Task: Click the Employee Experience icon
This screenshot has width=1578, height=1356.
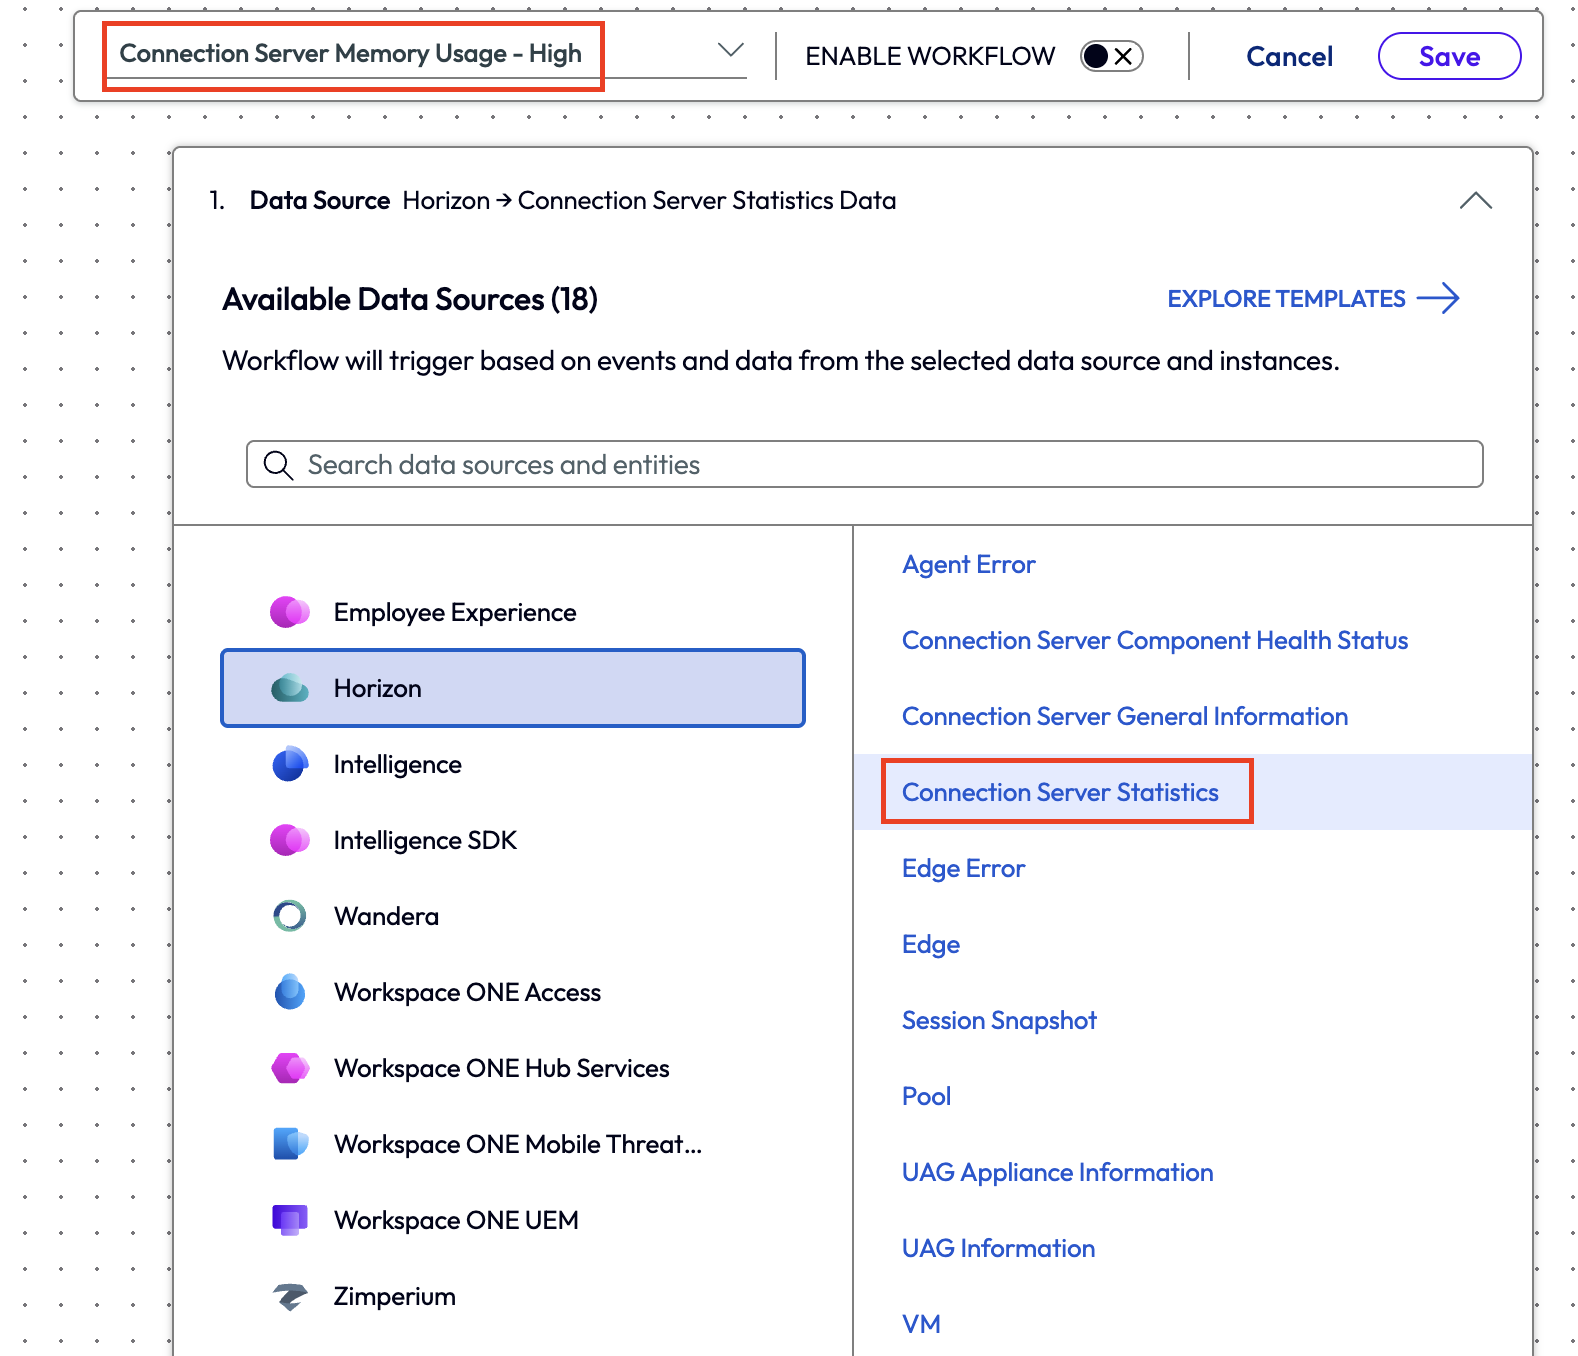Action: pos(290,612)
